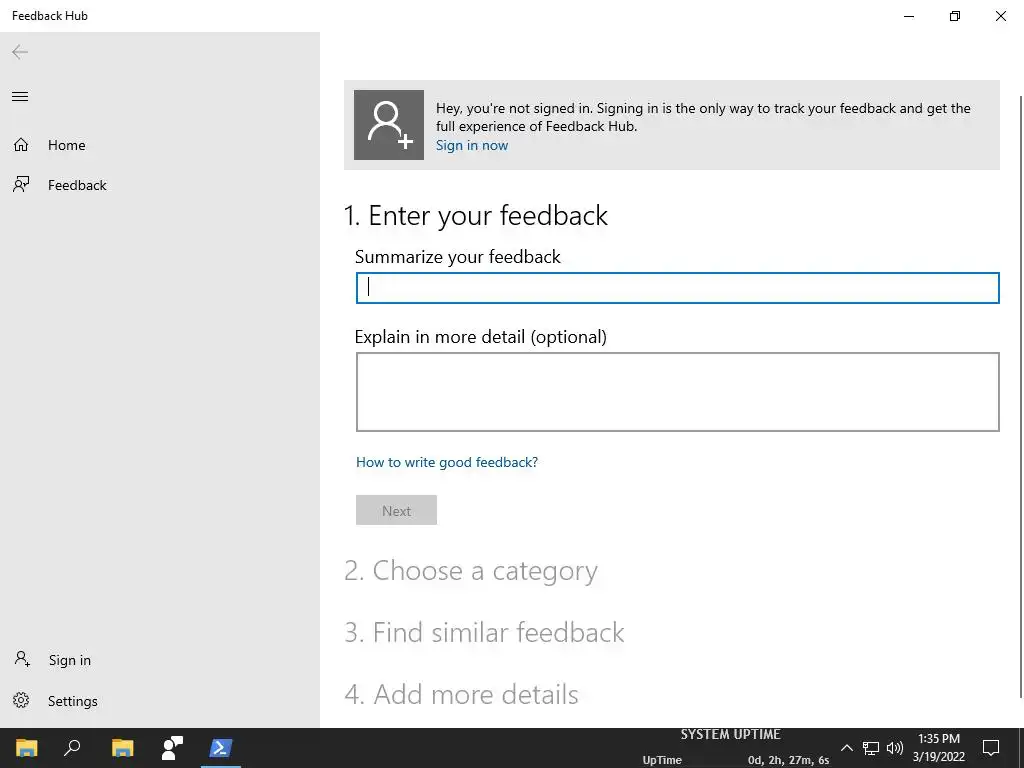Click the add-user avatar in the sign-in banner
The image size is (1024, 768).
pyautogui.click(x=389, y=125)
